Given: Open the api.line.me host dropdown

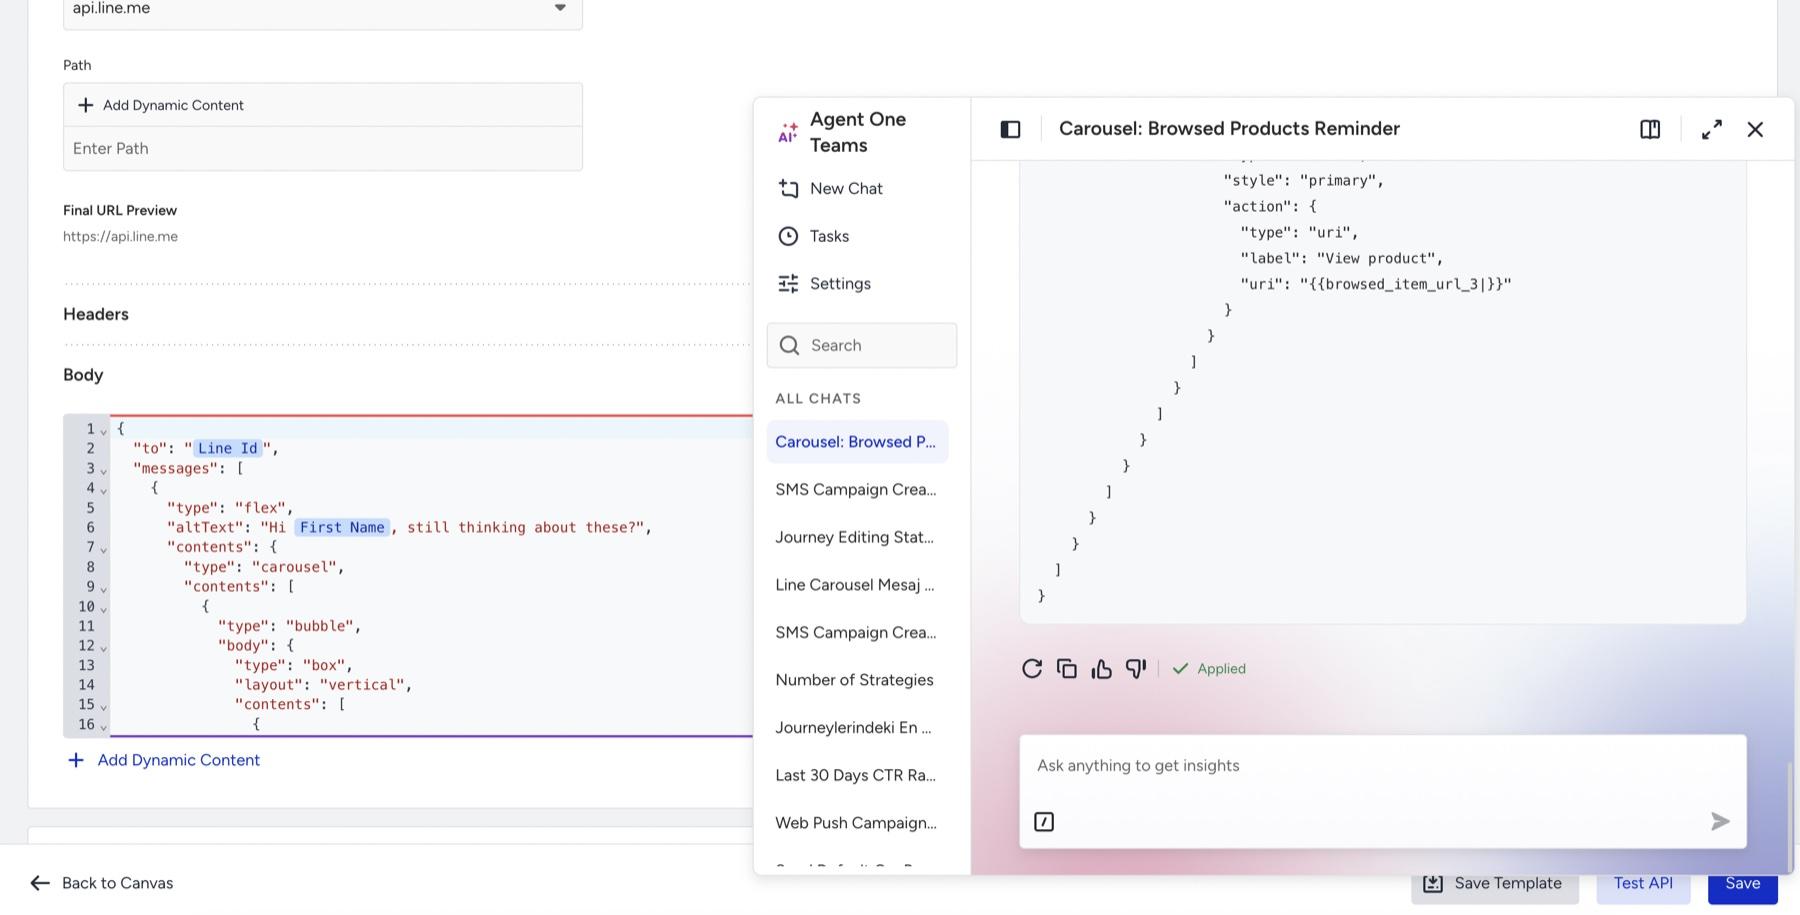Looking at the screenshot, I should click(323, 9).
